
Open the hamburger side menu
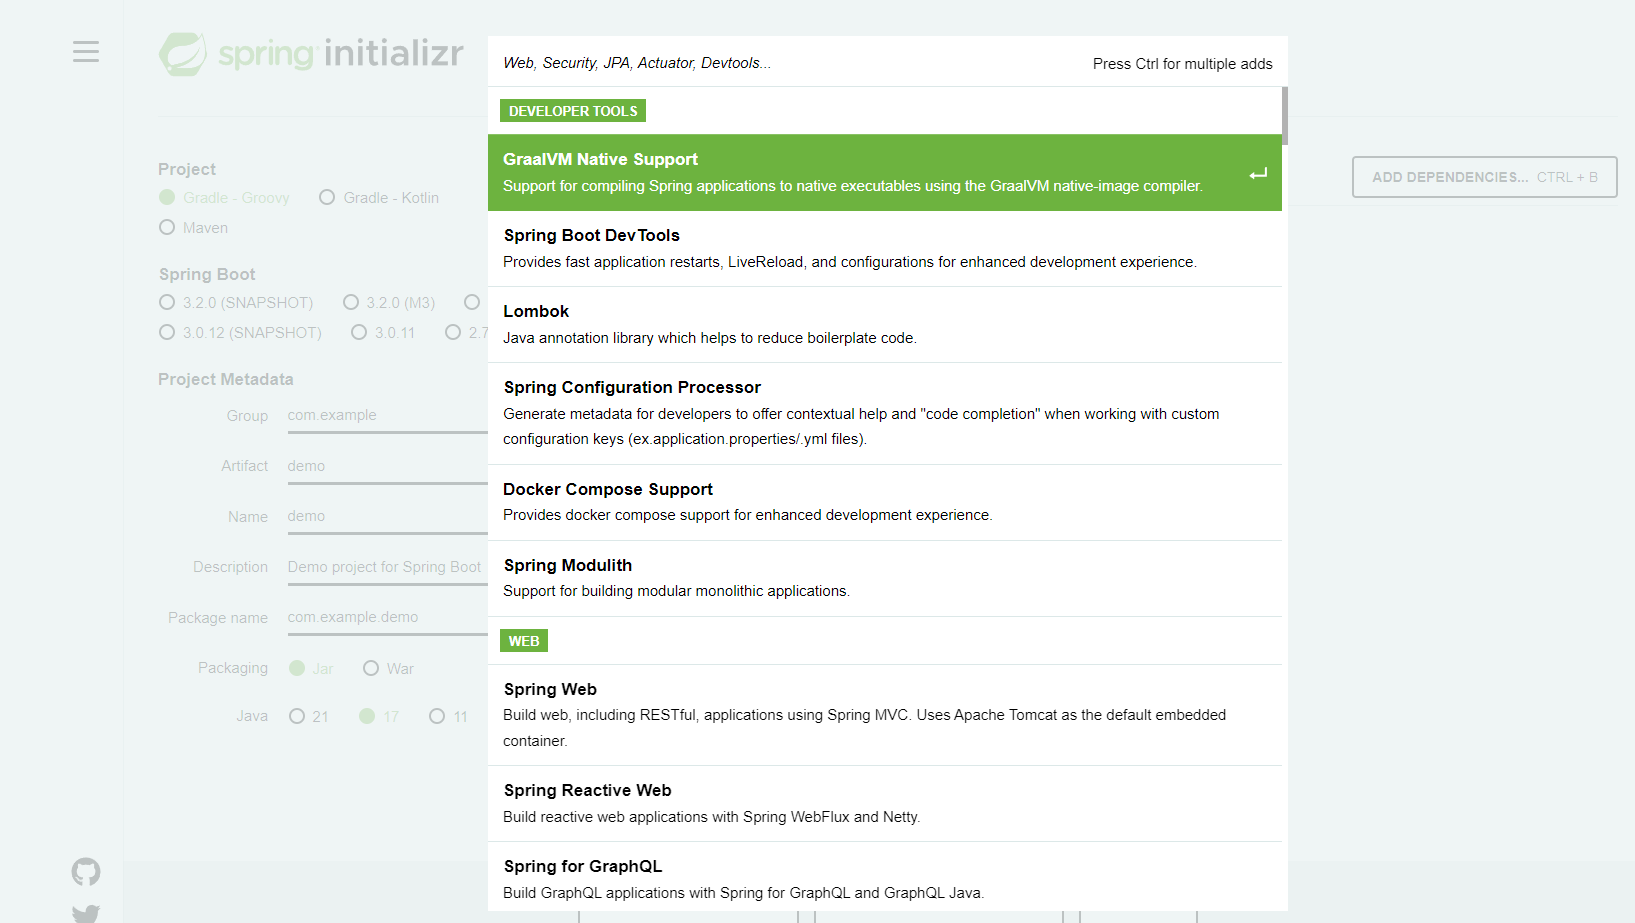pos(86,52)
